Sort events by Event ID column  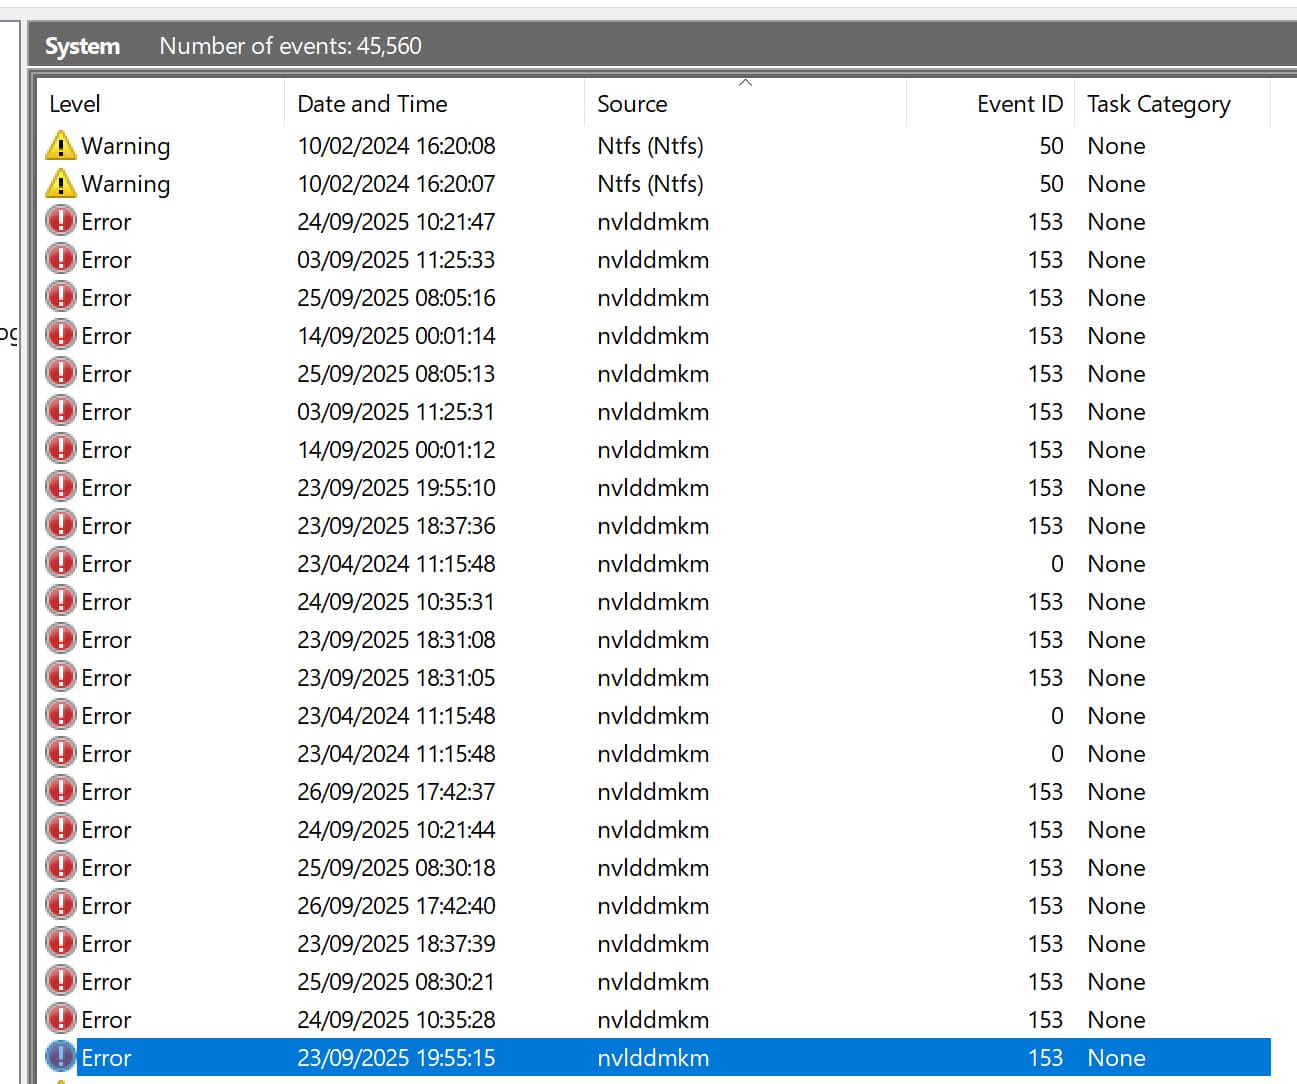[x=1019, y=104]
